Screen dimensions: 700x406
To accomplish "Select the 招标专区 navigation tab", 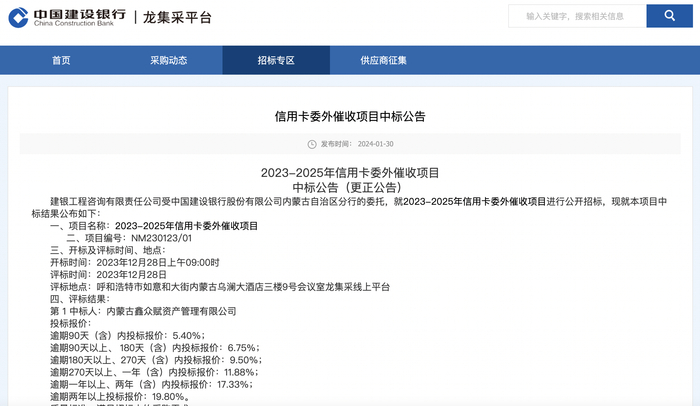I will tap(276, 60).
